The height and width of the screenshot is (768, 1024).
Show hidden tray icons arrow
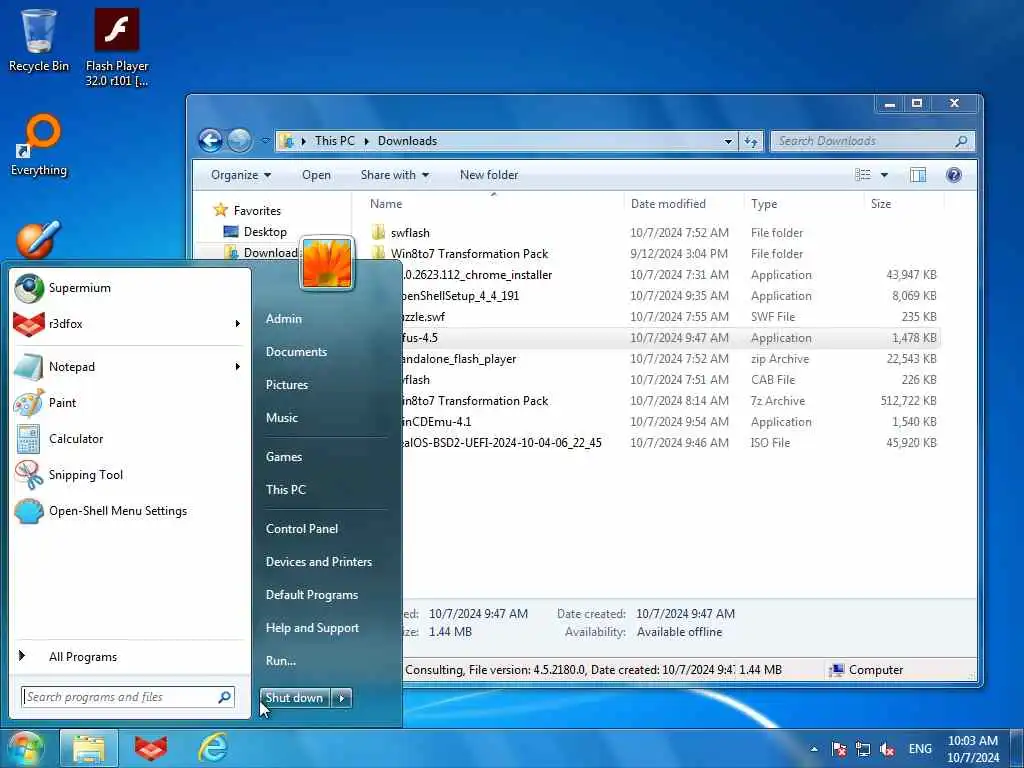(x=814, y=749)
